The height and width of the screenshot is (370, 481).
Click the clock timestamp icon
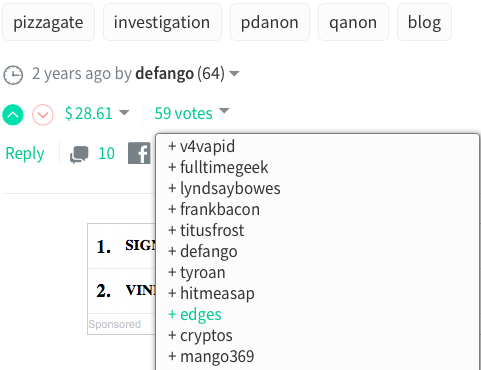coord(13,75)
